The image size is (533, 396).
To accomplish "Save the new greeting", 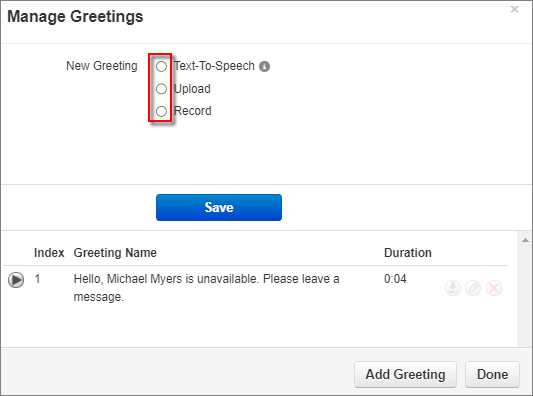I will point(219,207).
